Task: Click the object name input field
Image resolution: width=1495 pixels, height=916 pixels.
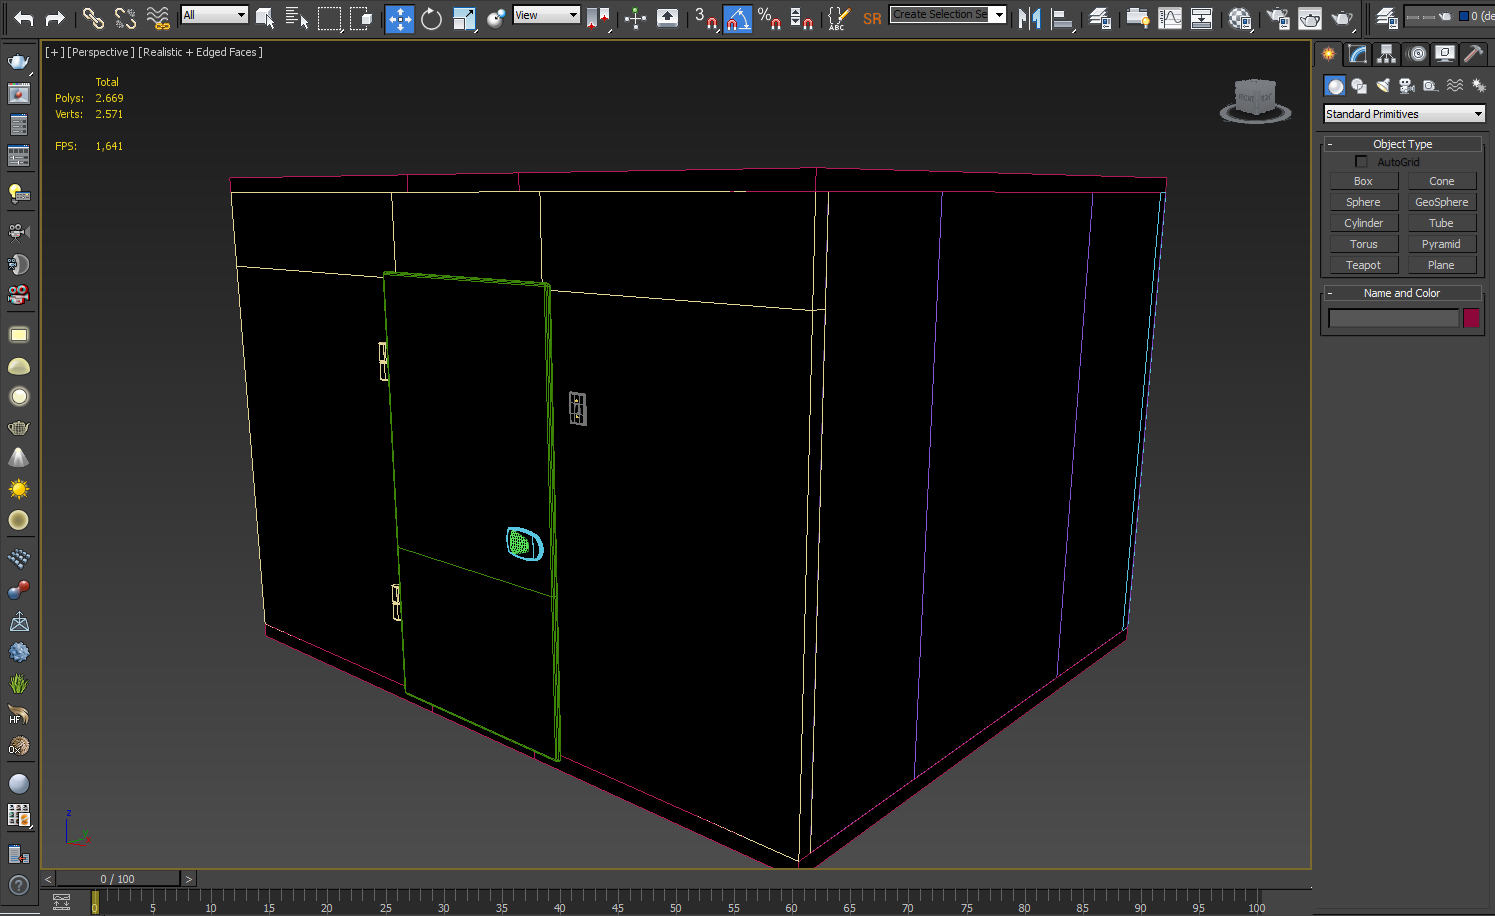Action: click(x=1393, y=317)
